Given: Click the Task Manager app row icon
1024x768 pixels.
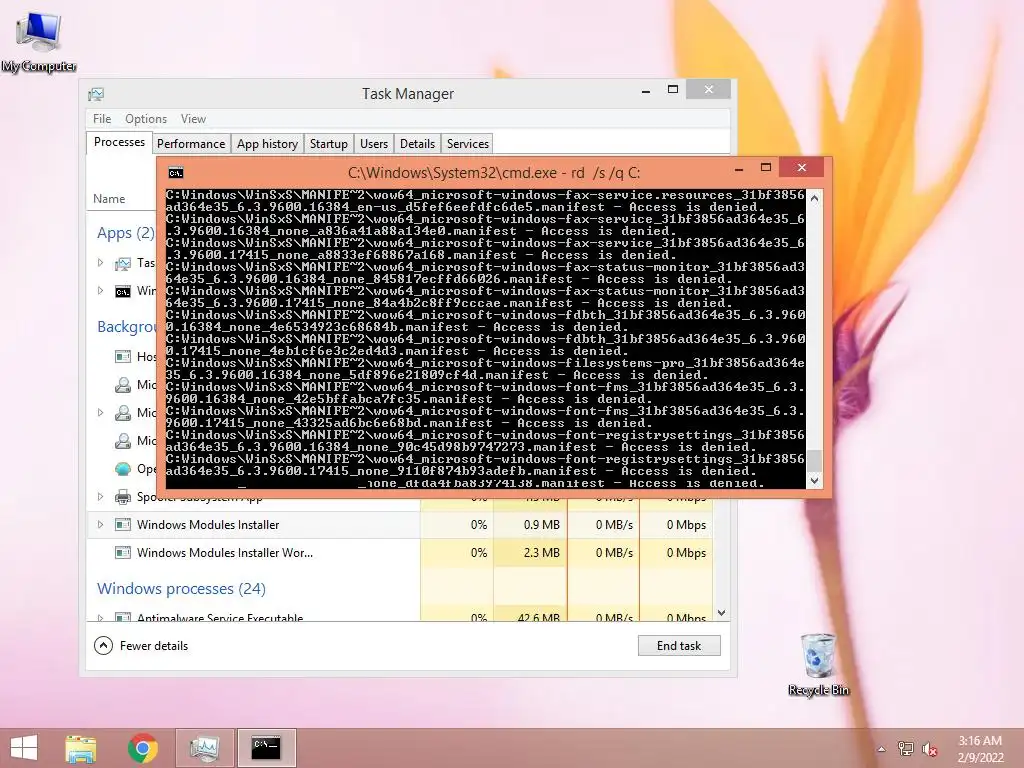Looking at the screenshot, I should click(123, 263).
